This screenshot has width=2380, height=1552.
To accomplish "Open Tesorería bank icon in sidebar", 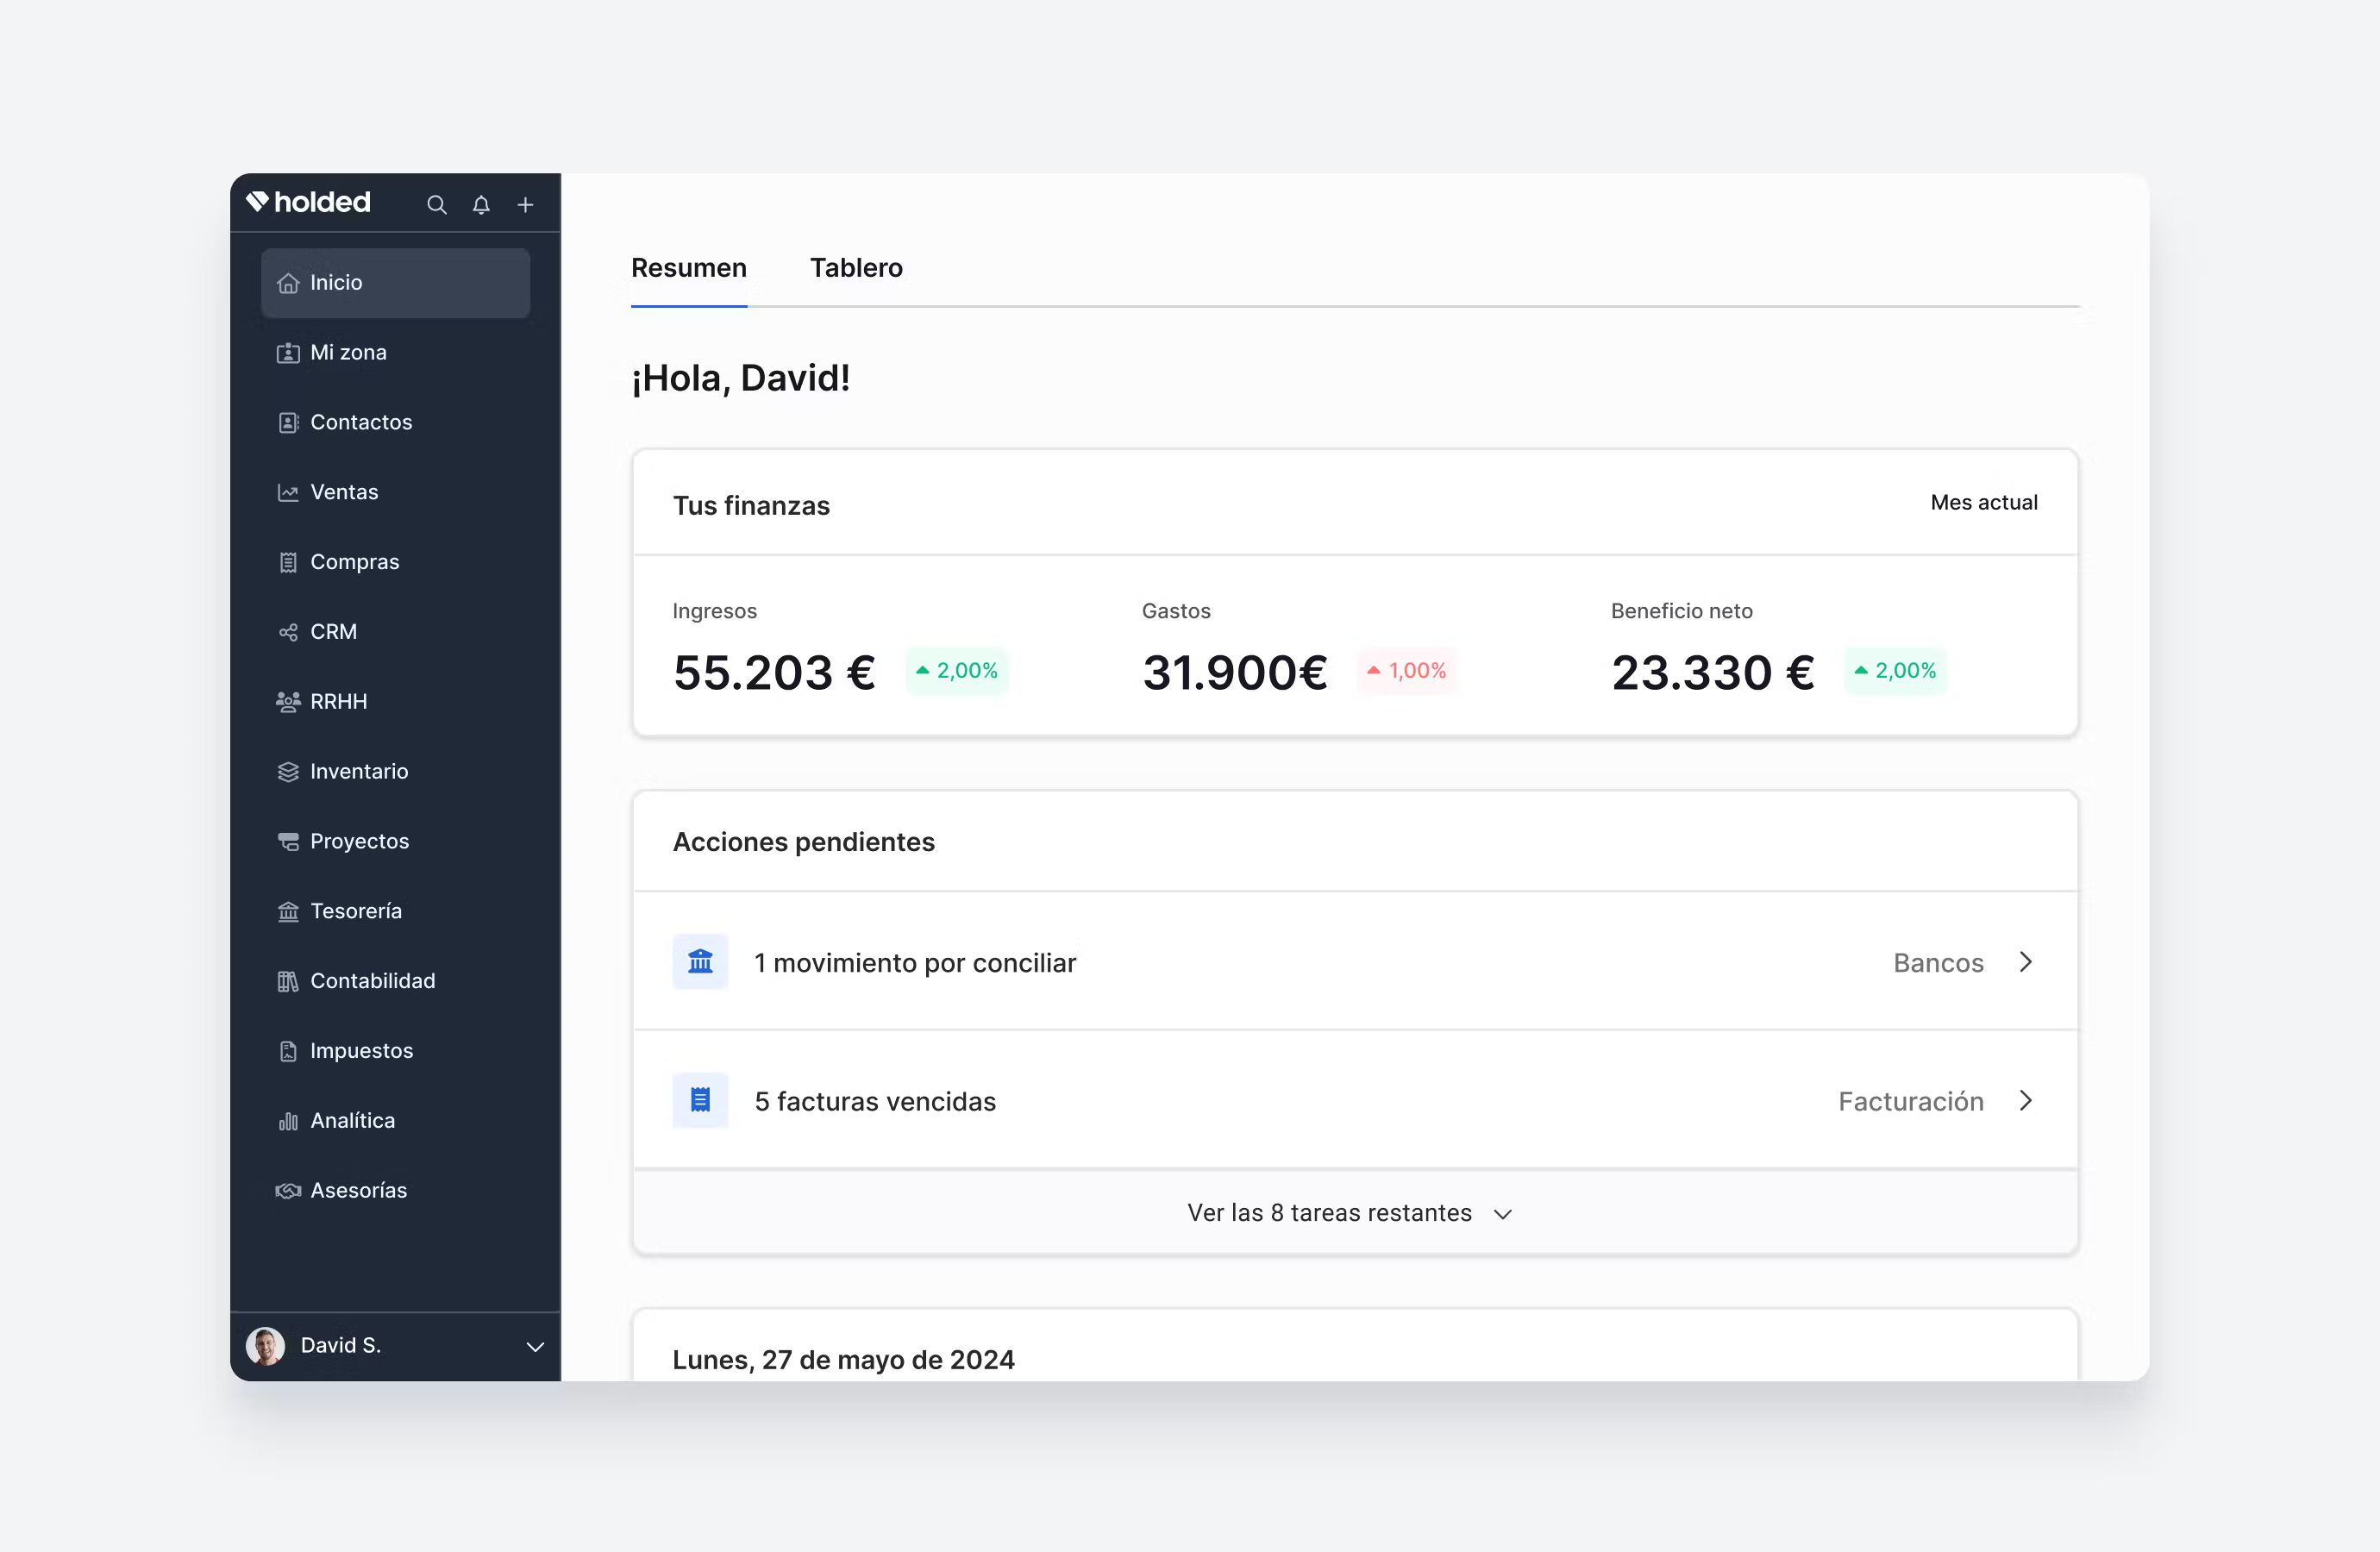I will (x=288, y=911).
